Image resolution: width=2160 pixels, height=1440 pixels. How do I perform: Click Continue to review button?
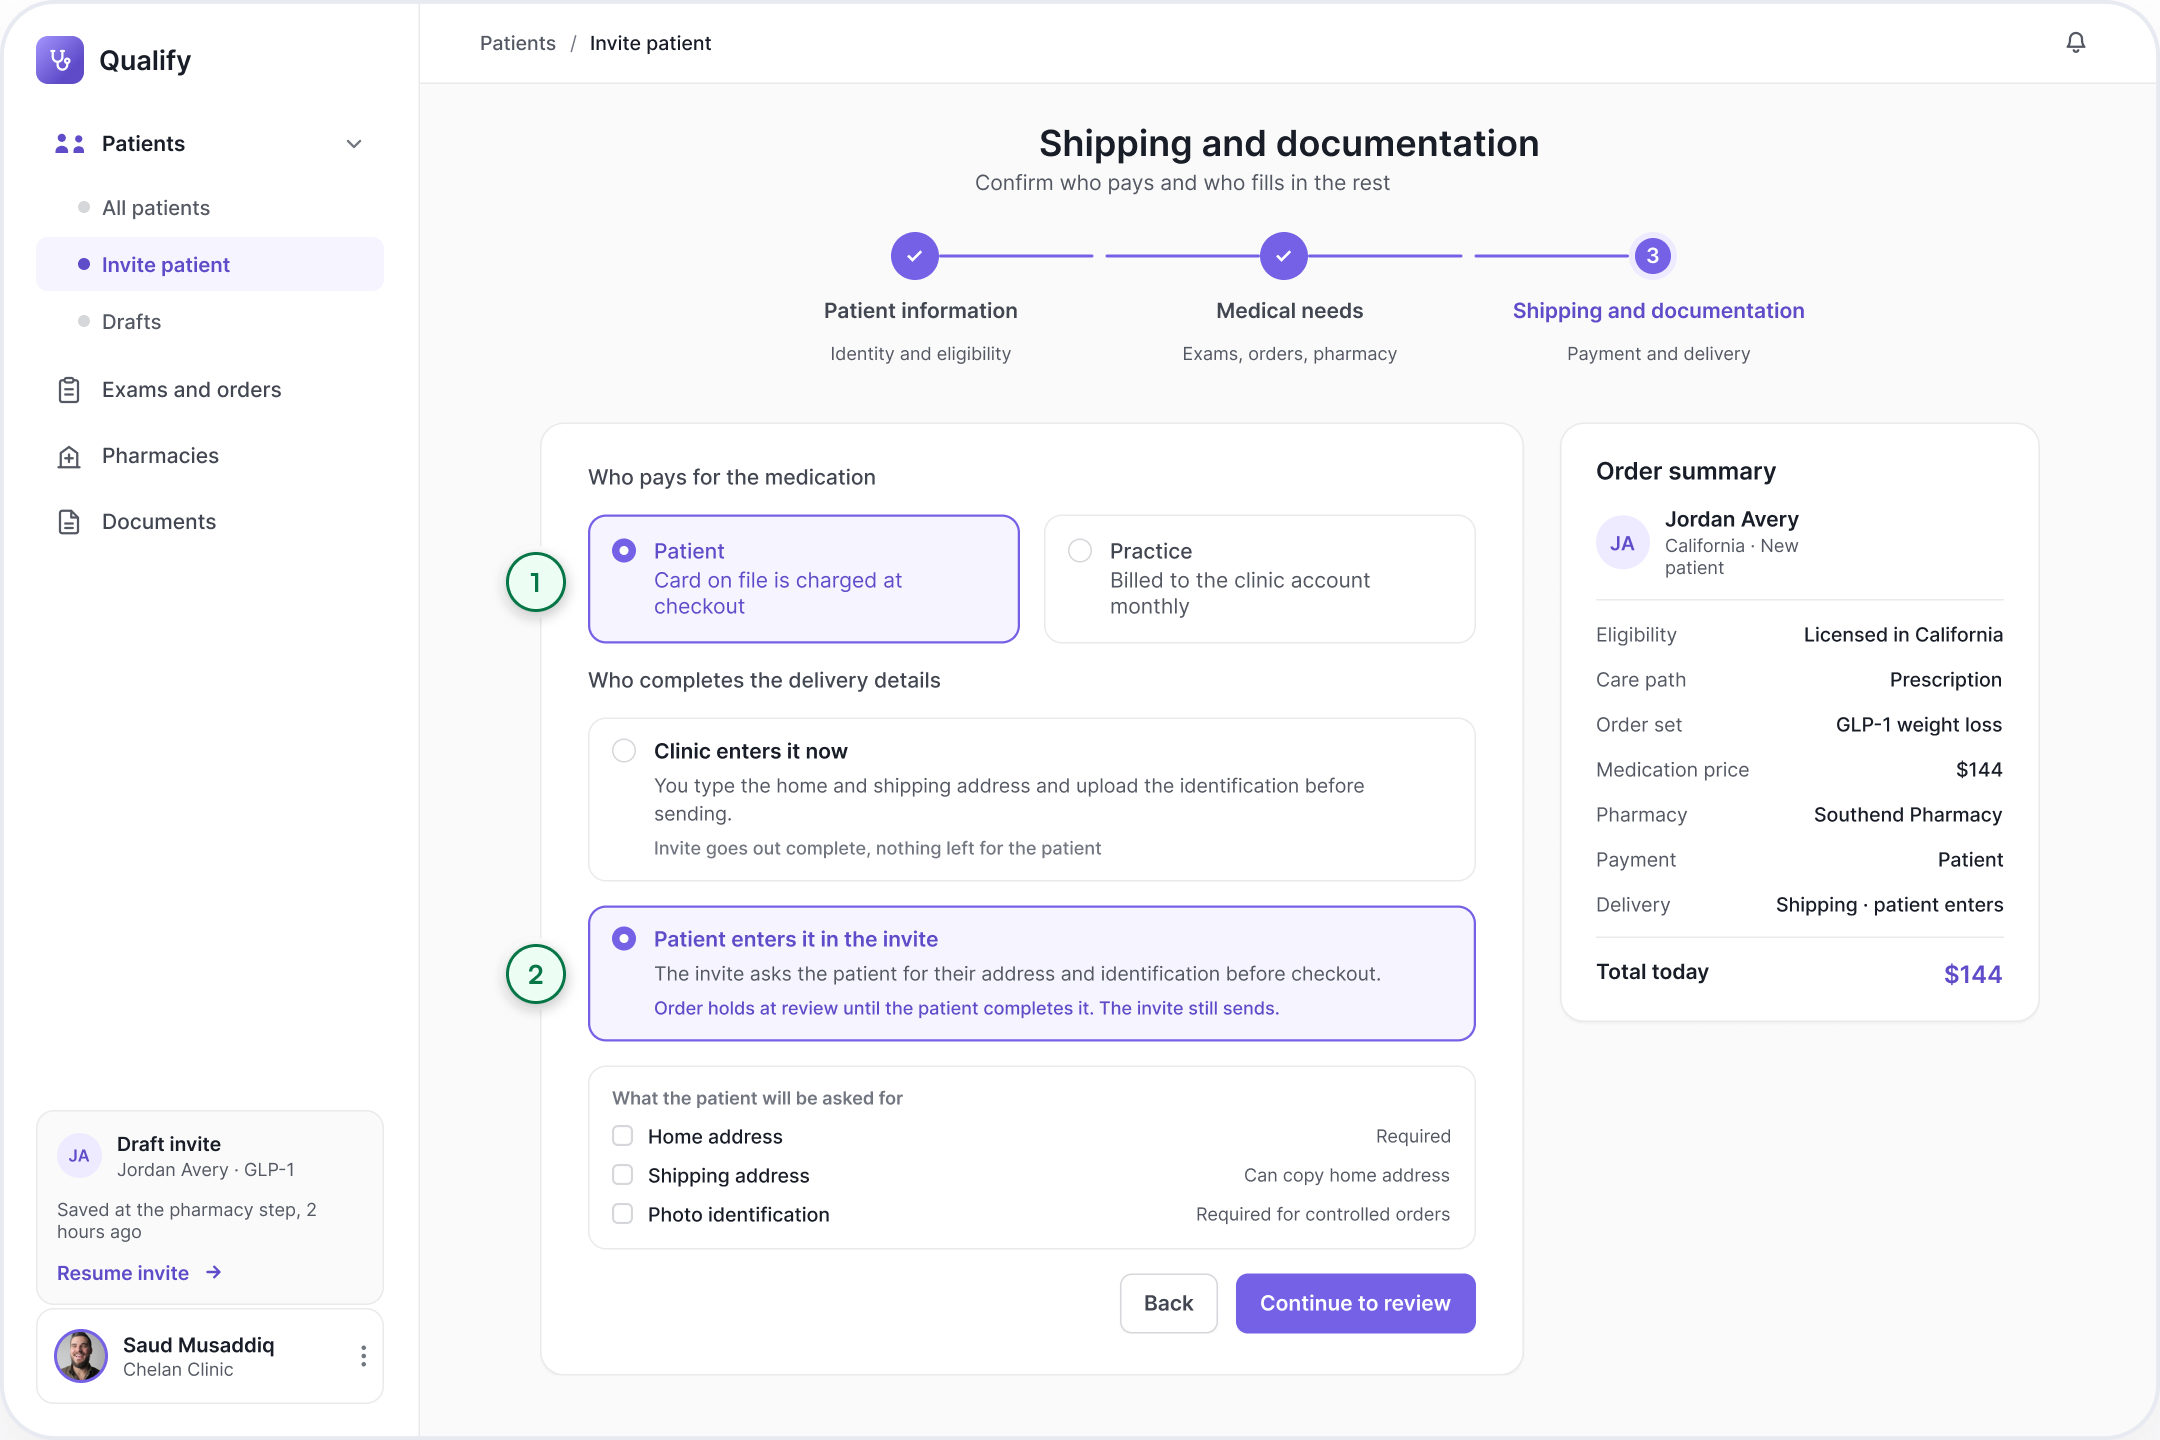(x=1355, y=1303)
